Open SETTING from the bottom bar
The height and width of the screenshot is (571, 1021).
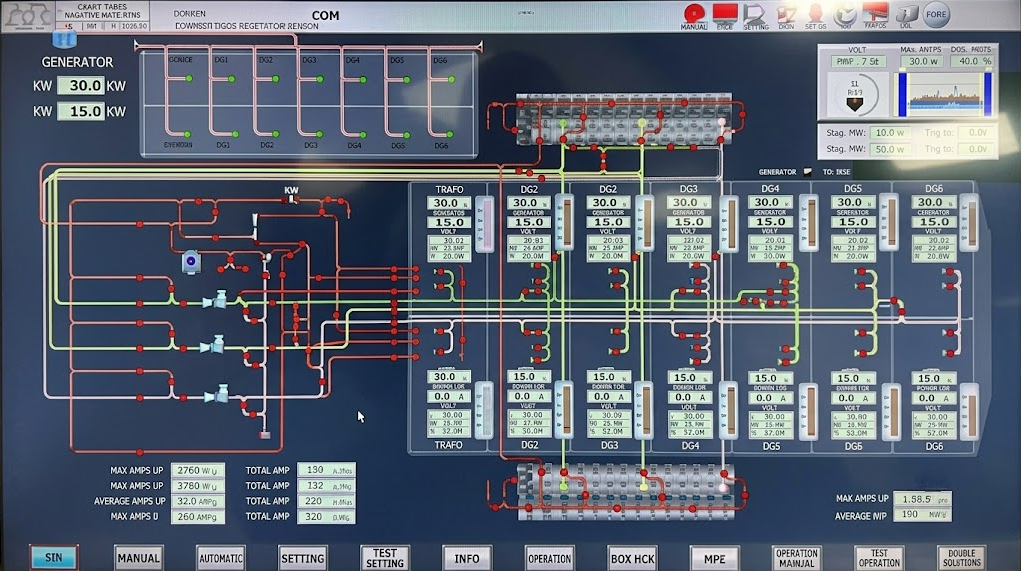point(302,558)
